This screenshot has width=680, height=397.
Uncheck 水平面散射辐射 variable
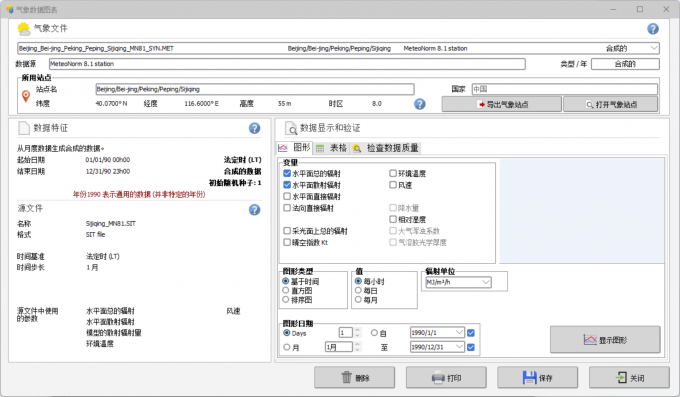(x=287, y=185)
